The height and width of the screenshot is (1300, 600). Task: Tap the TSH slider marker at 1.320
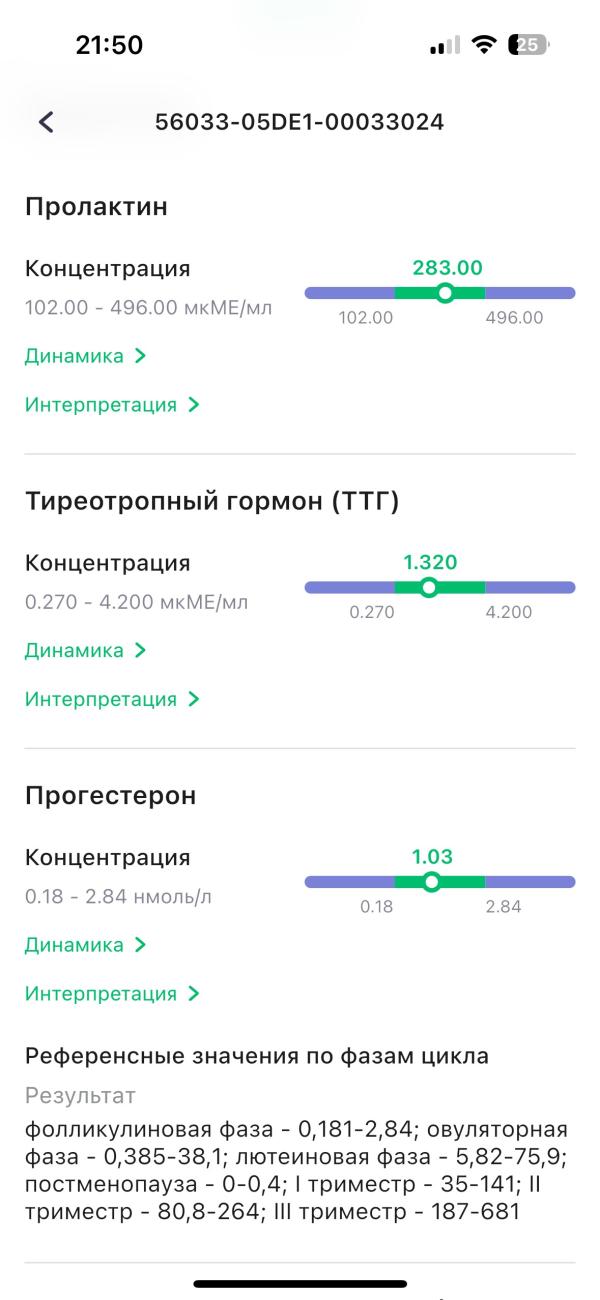(429, 587)
